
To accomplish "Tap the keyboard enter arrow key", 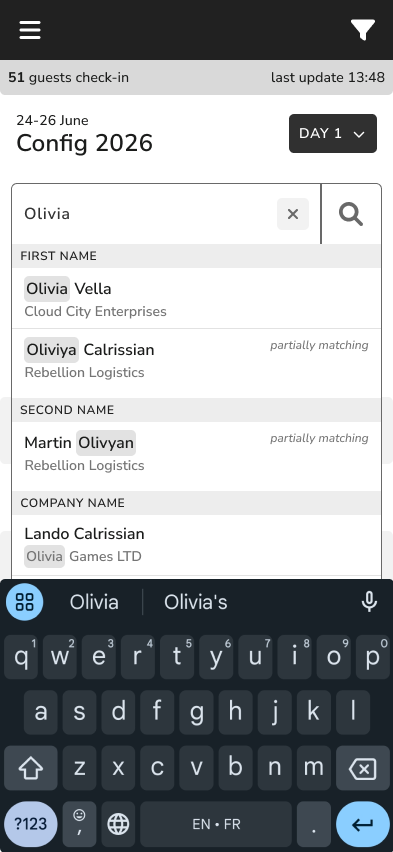I will pos(363,824).
